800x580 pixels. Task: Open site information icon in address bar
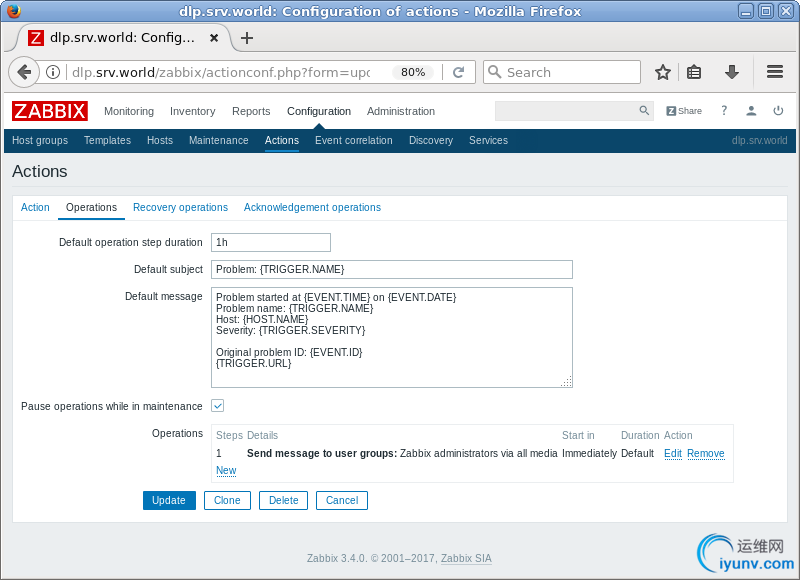coord(53,72)
